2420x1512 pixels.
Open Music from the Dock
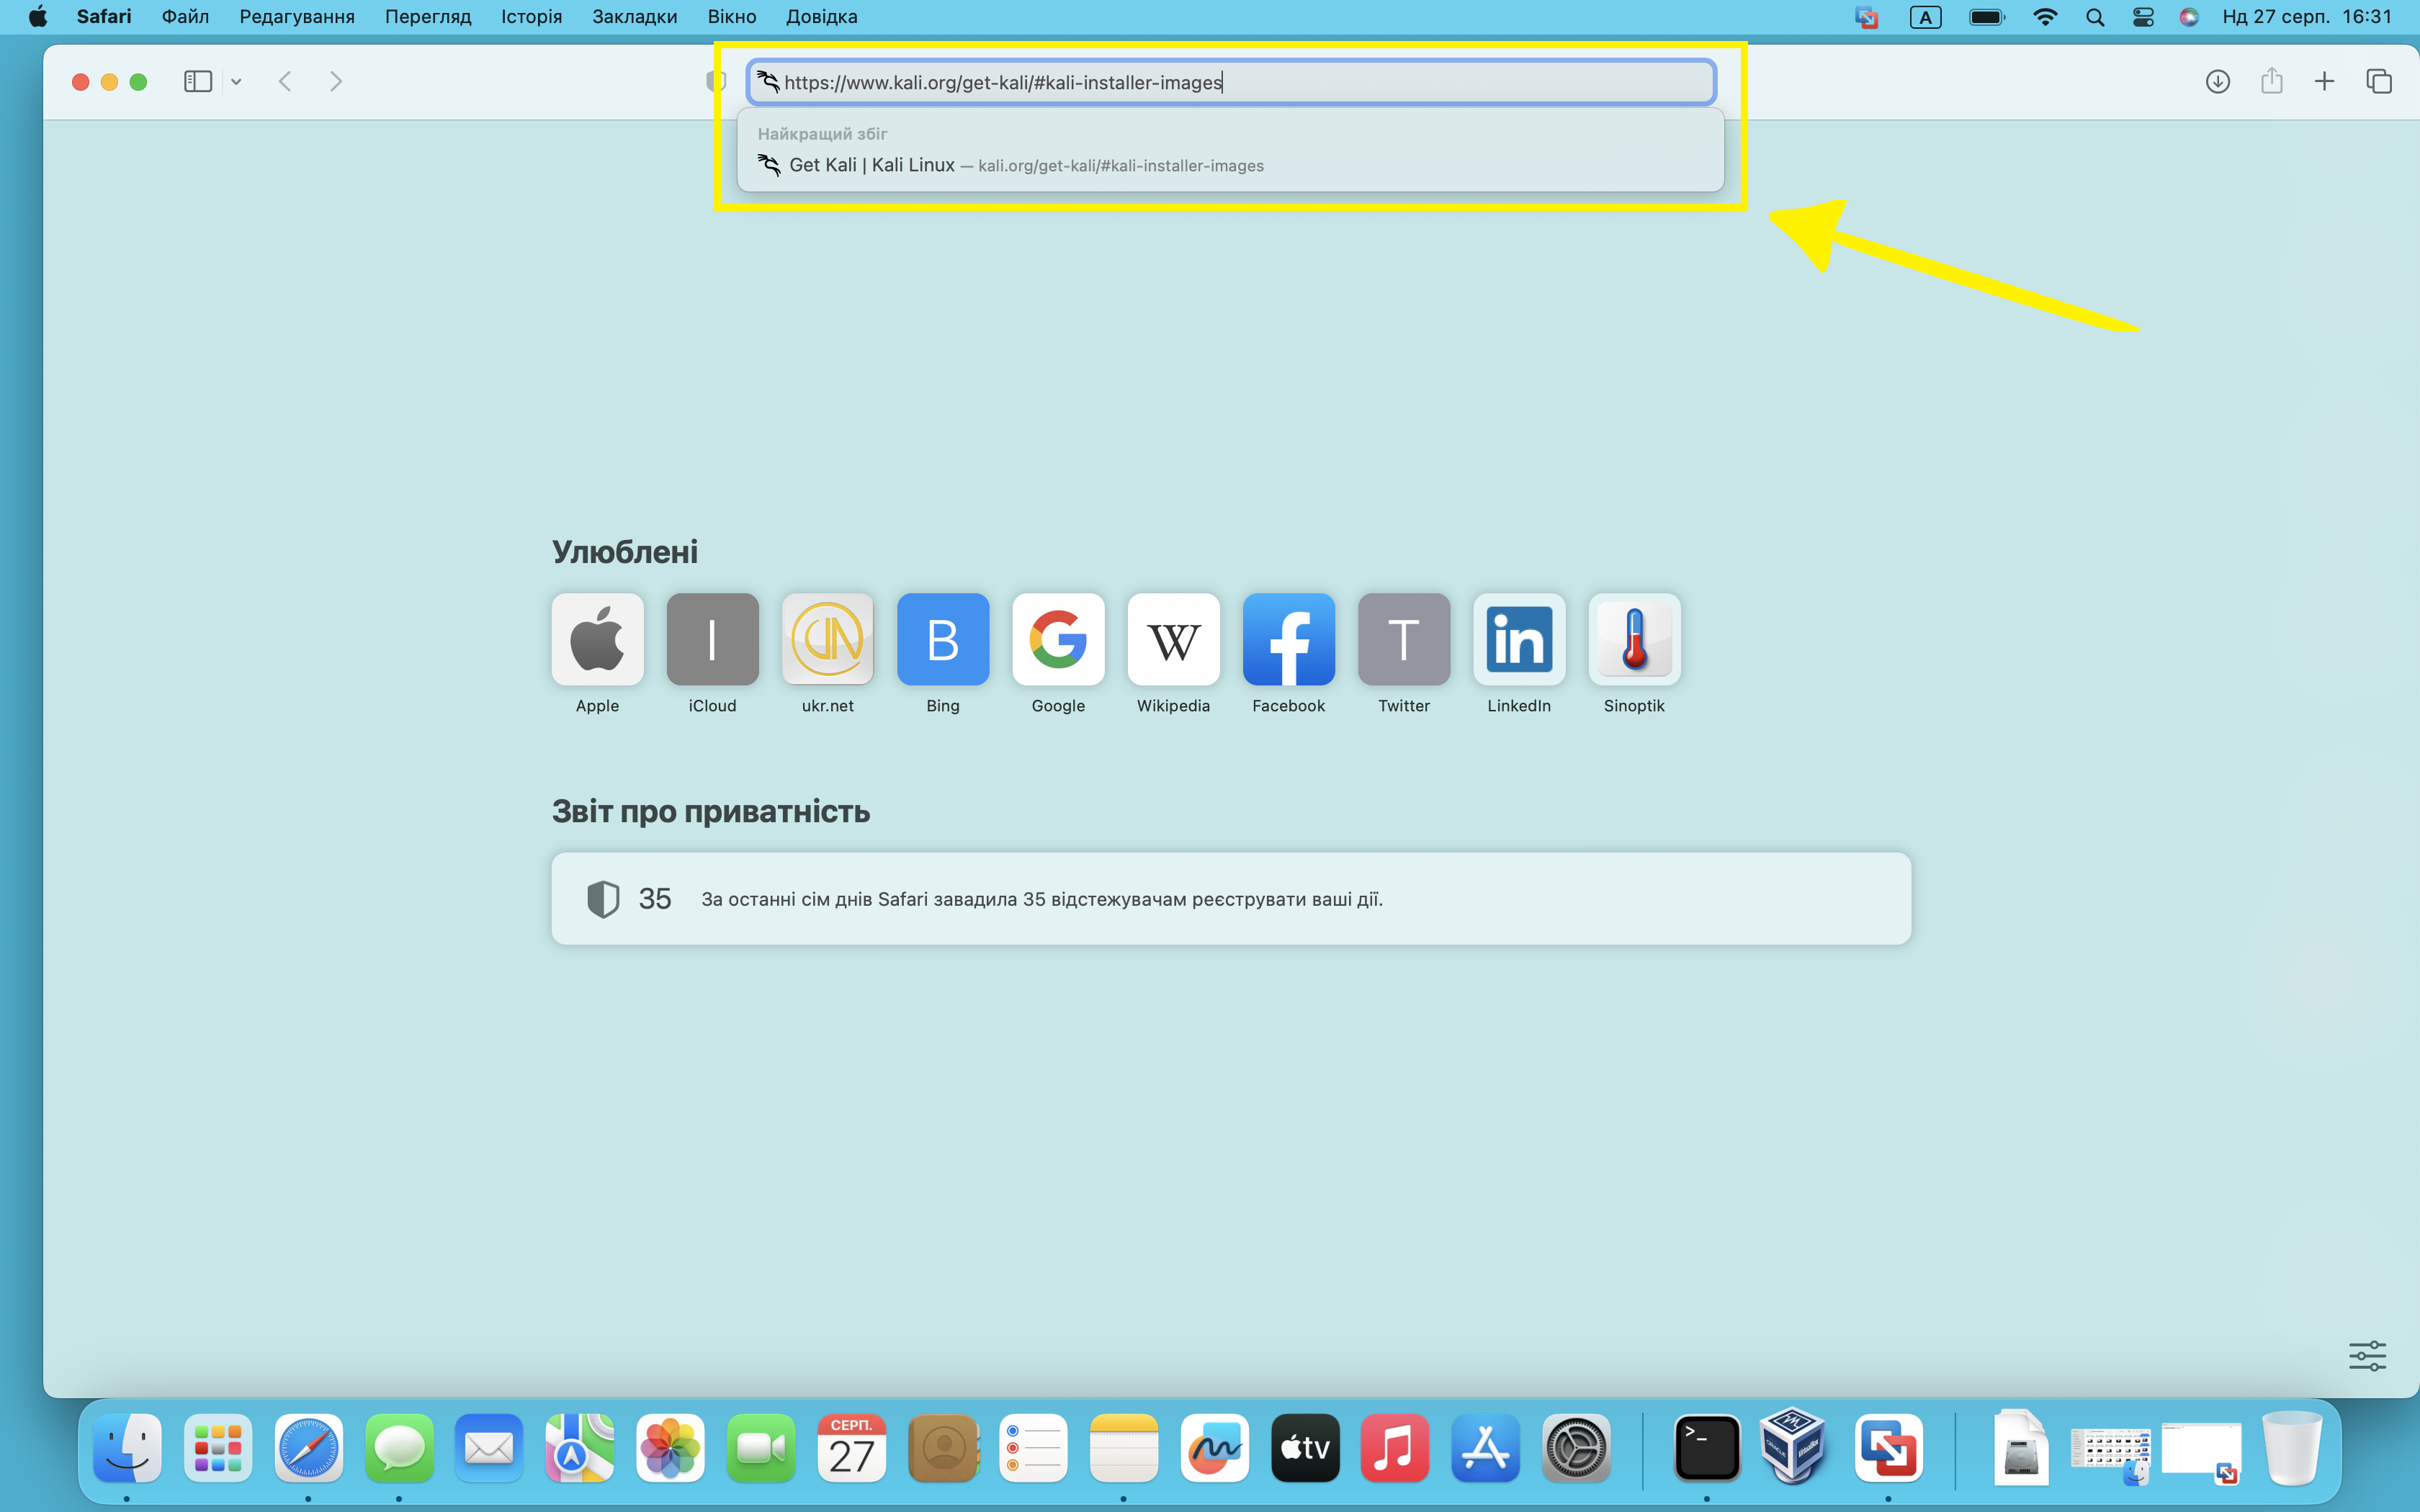click(x=1395, y=1447)
